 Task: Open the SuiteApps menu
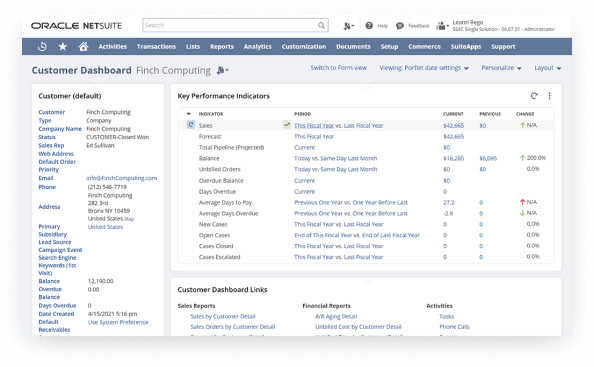[x=466, y=47]
